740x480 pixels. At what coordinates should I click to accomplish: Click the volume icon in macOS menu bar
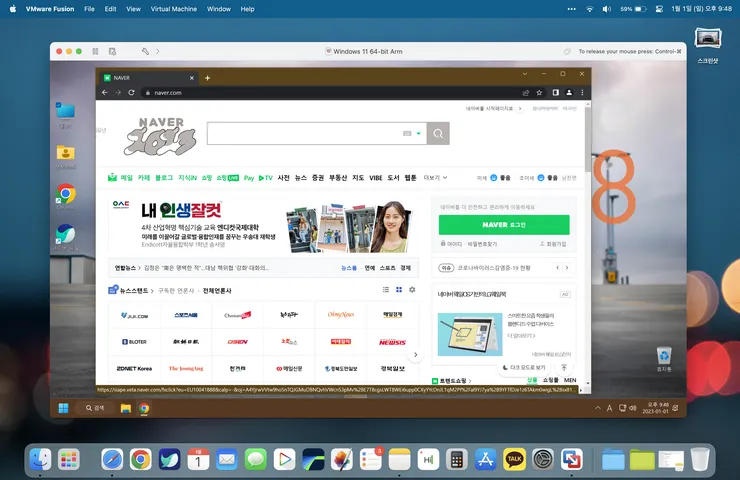point(607,8)
